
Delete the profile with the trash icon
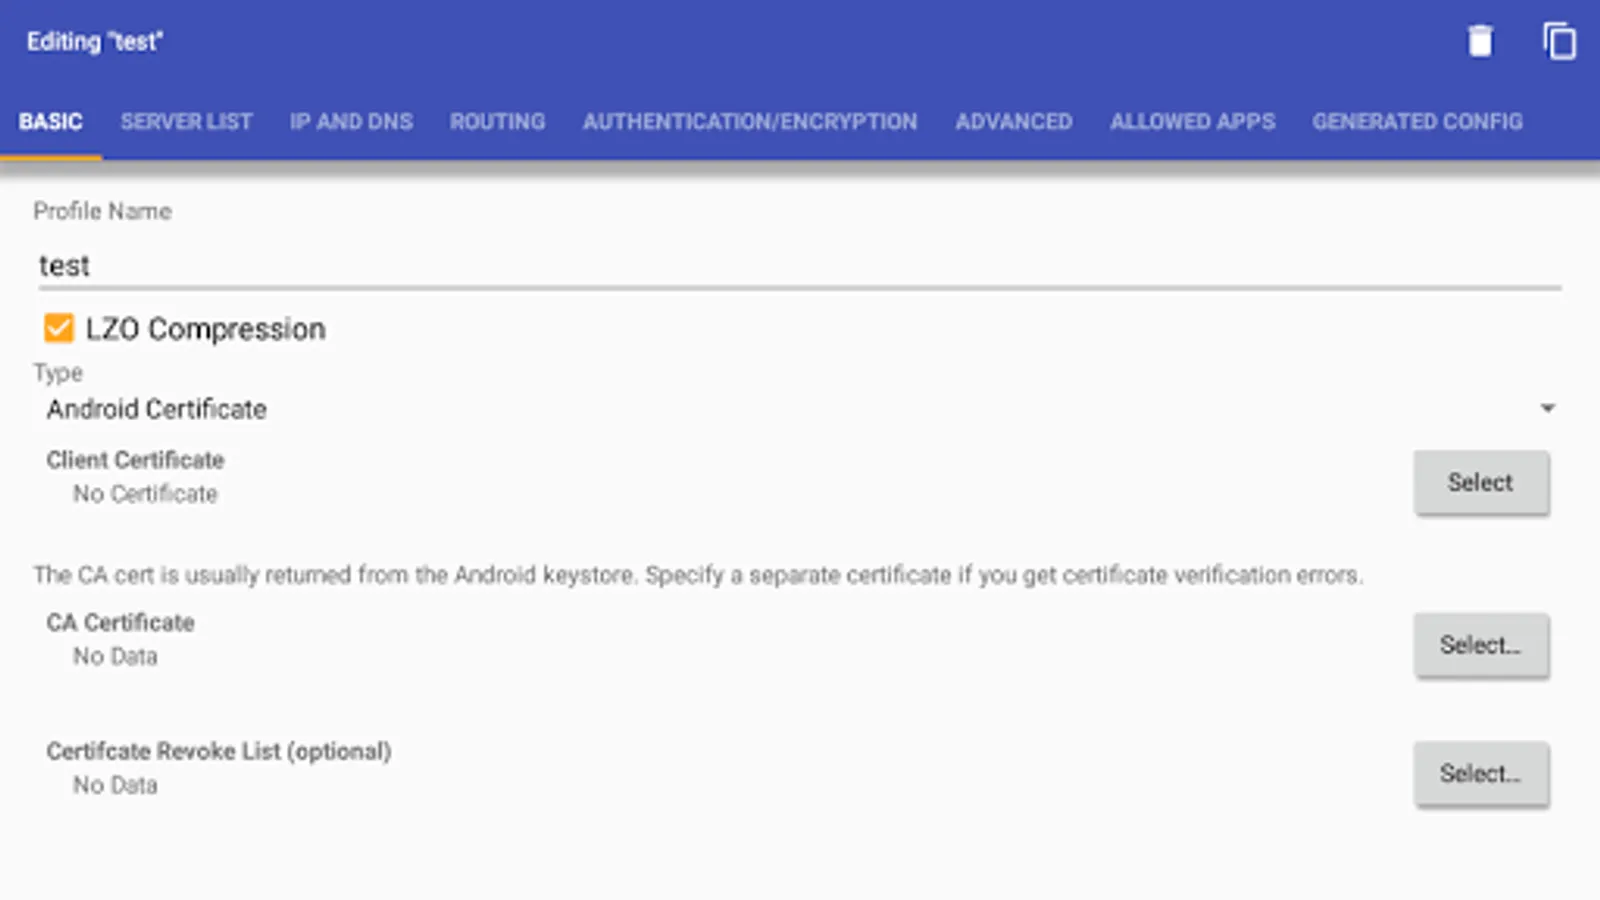pos(1480,41)
